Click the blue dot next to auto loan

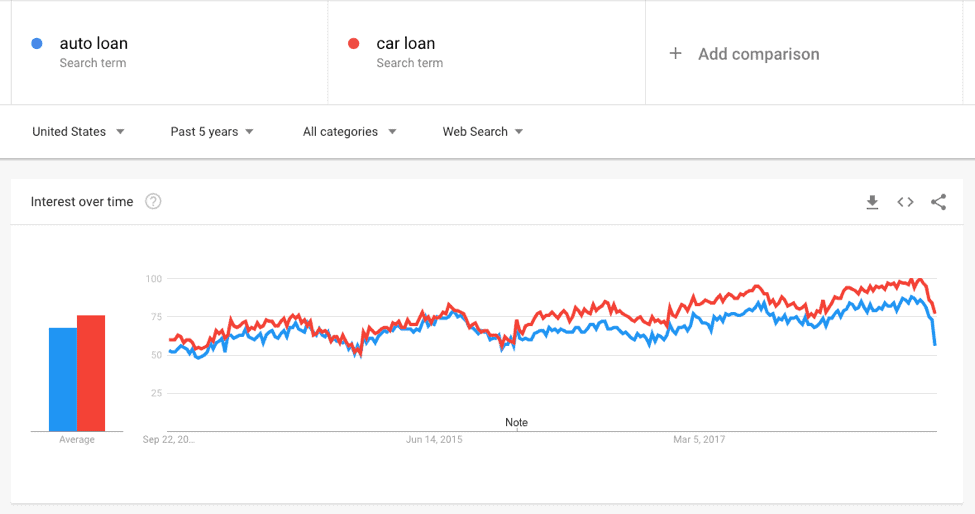point(37,44)
